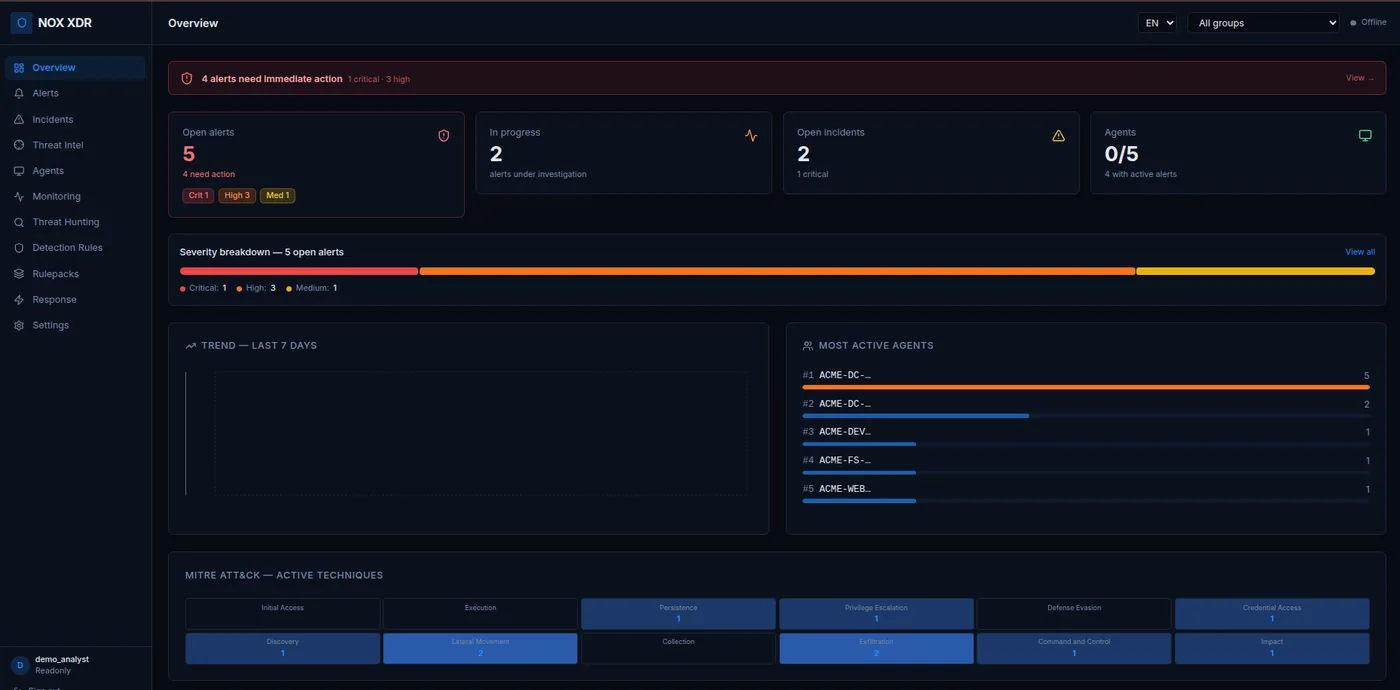Click the red Critical severity bar segment

point(299,271)
